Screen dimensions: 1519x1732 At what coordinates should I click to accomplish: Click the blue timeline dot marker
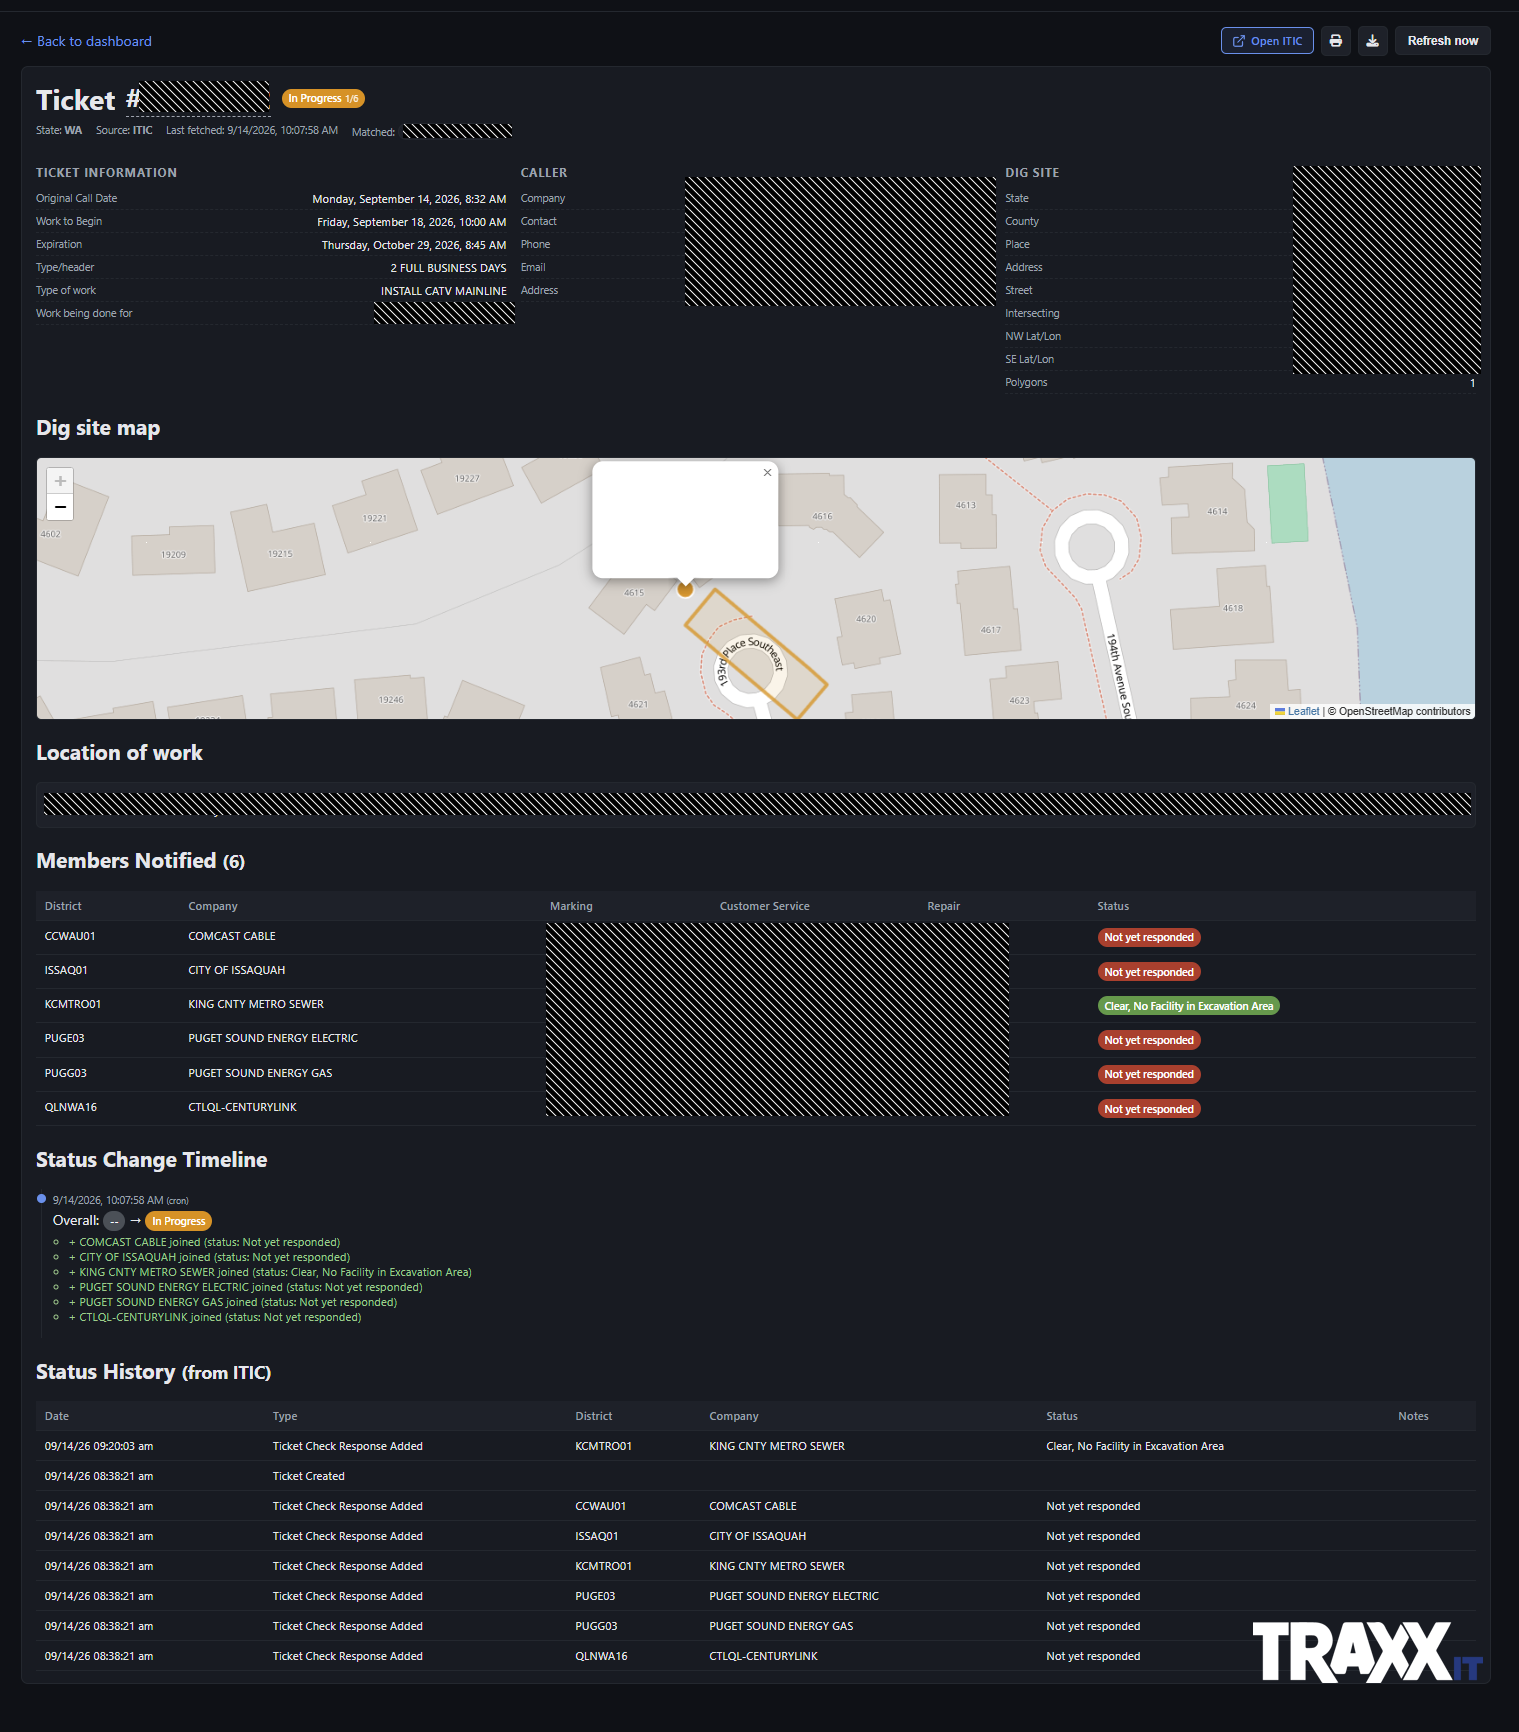[x=41, y=1199]
